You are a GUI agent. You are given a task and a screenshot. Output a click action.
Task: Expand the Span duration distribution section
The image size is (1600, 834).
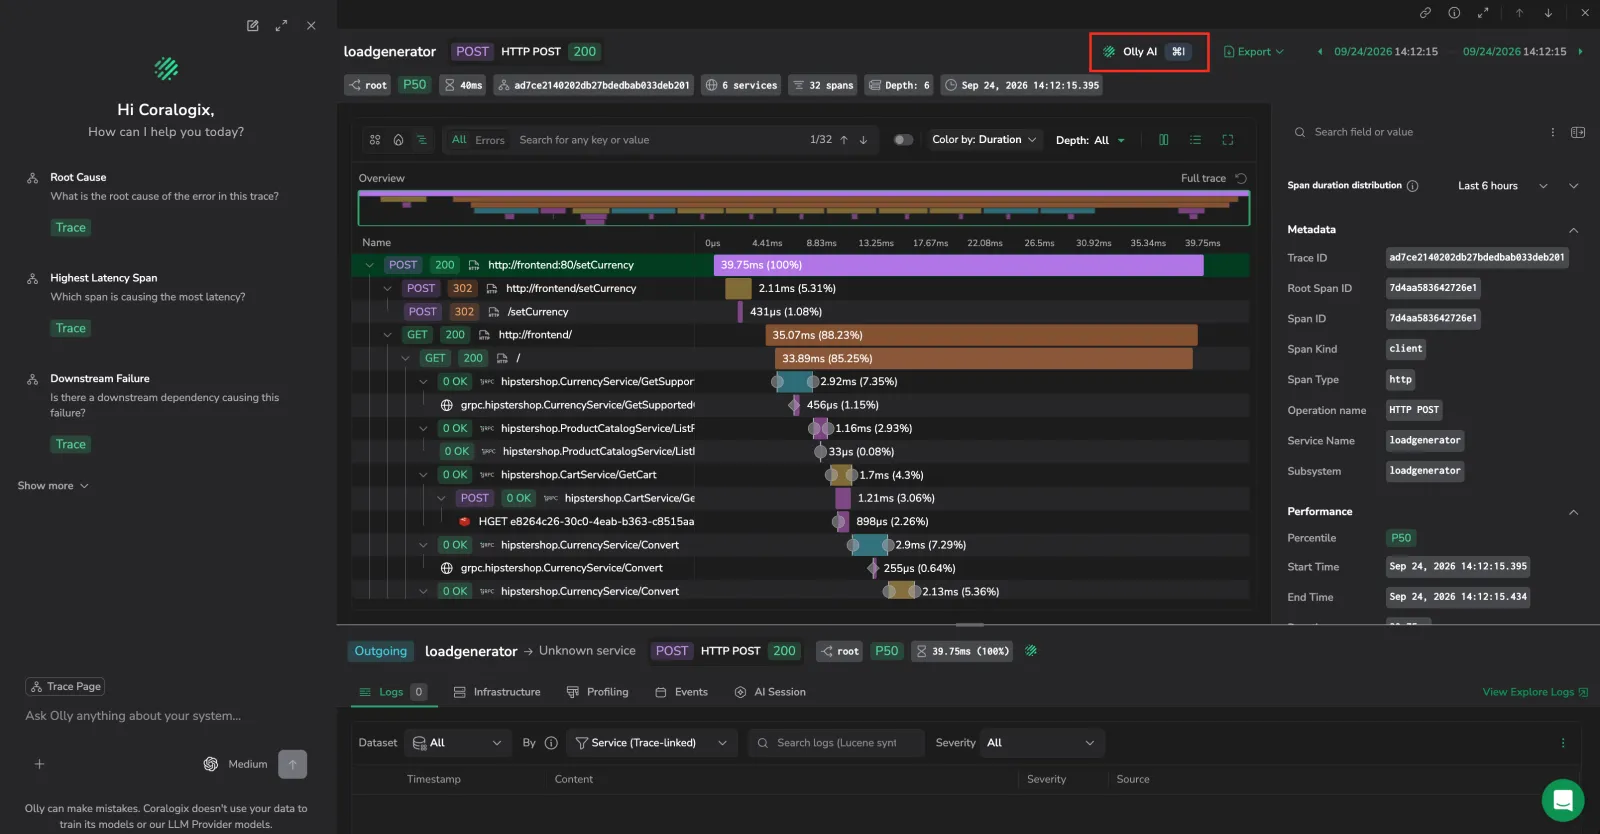click(1574, 186)
